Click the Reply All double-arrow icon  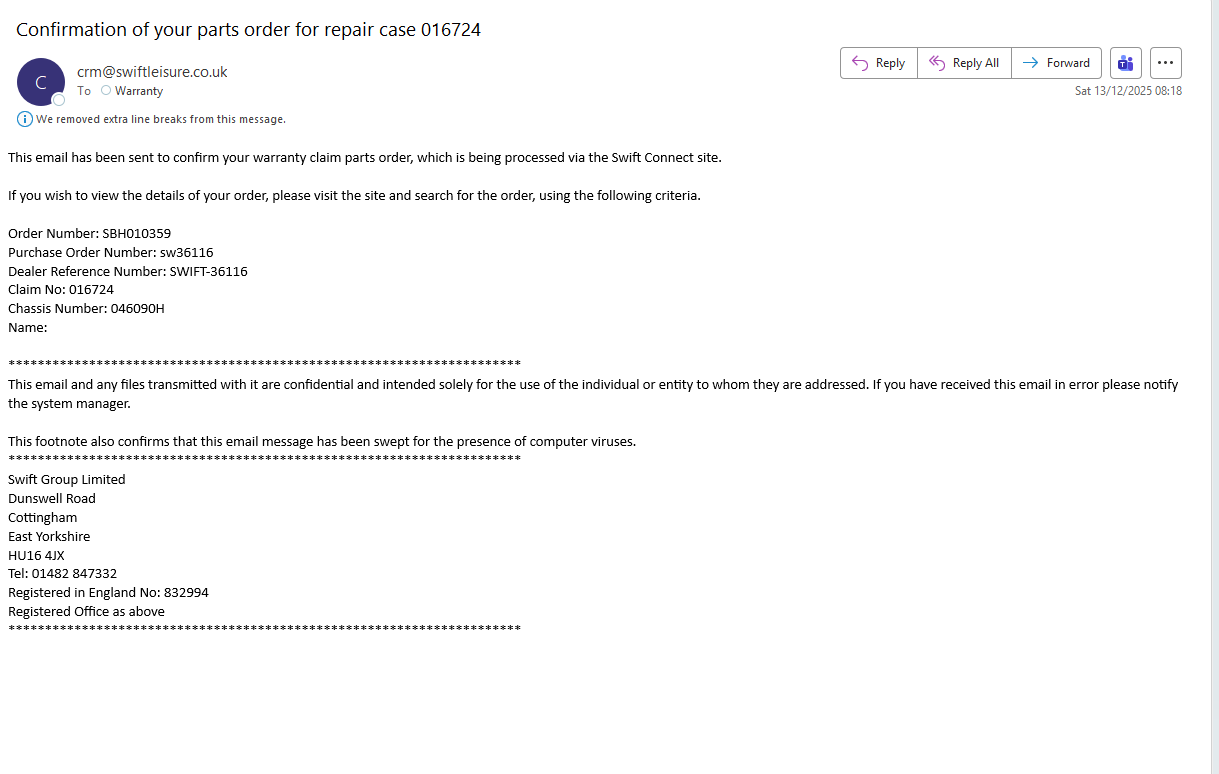pos(937,63)
